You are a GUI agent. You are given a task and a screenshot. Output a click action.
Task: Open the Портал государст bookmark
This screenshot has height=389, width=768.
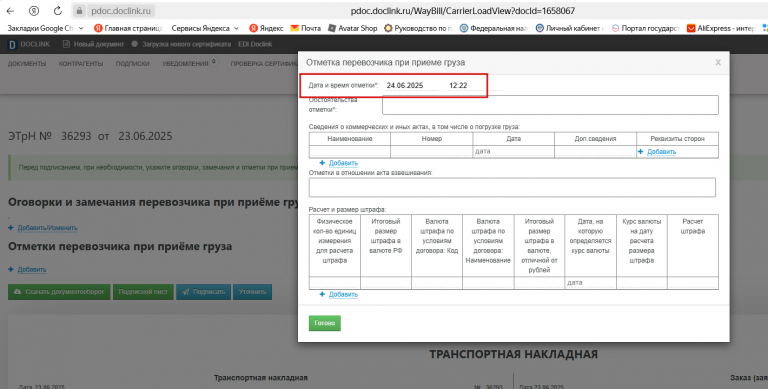[x=645, y=28]
